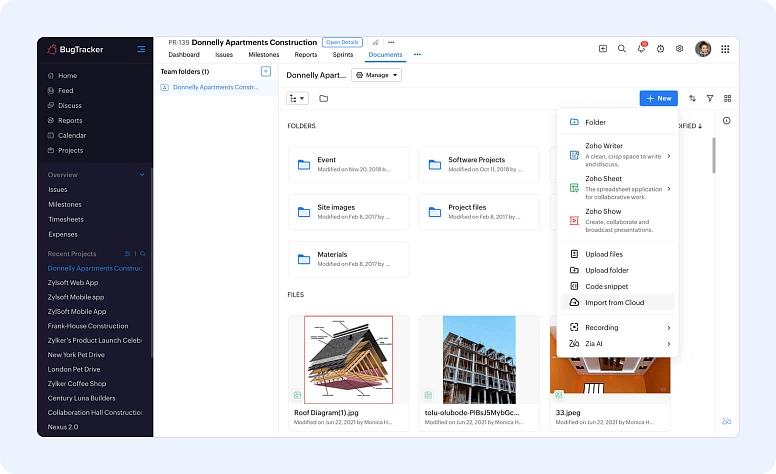
Task: Switch to the Milestones tab
Action: (264, 55)
